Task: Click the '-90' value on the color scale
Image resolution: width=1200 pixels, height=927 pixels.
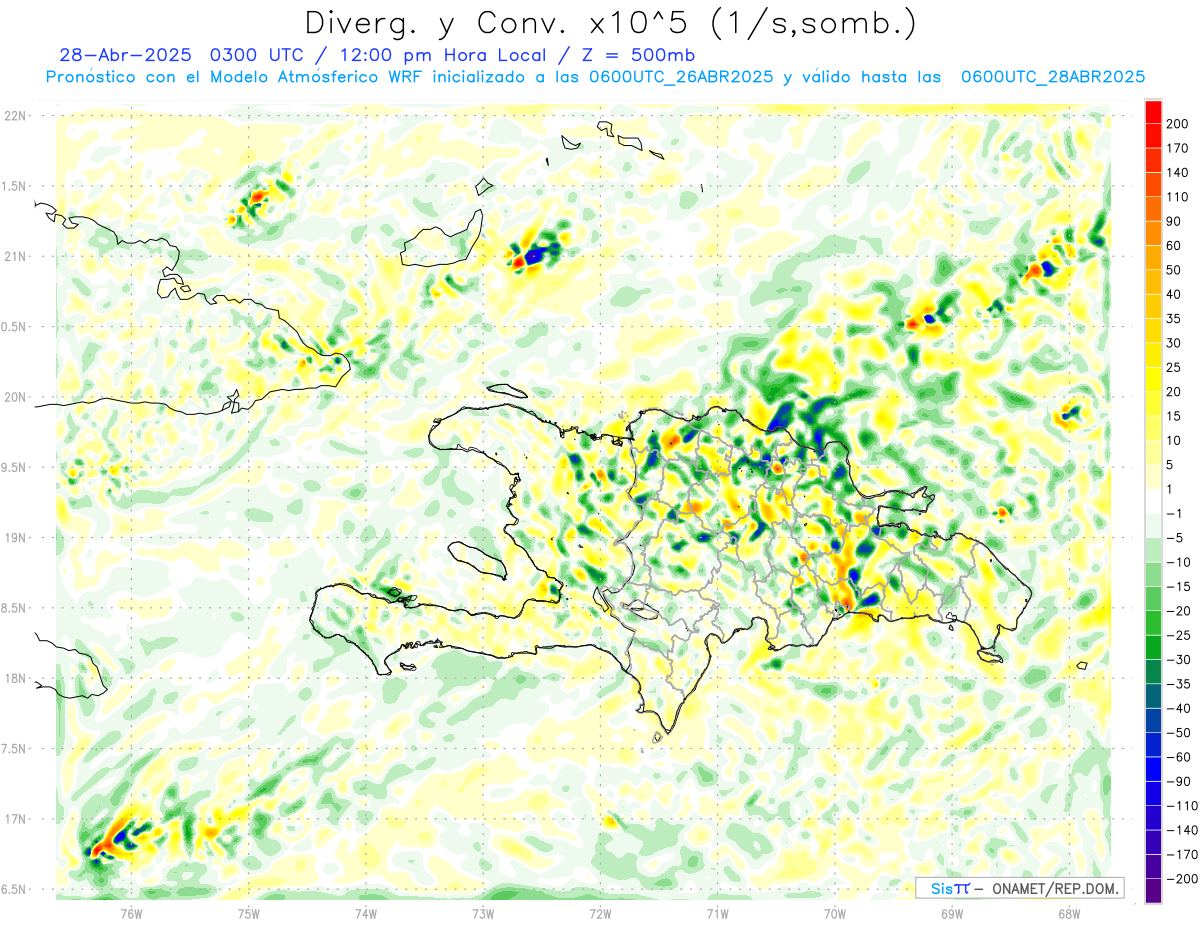Action: pos(1177,782)
